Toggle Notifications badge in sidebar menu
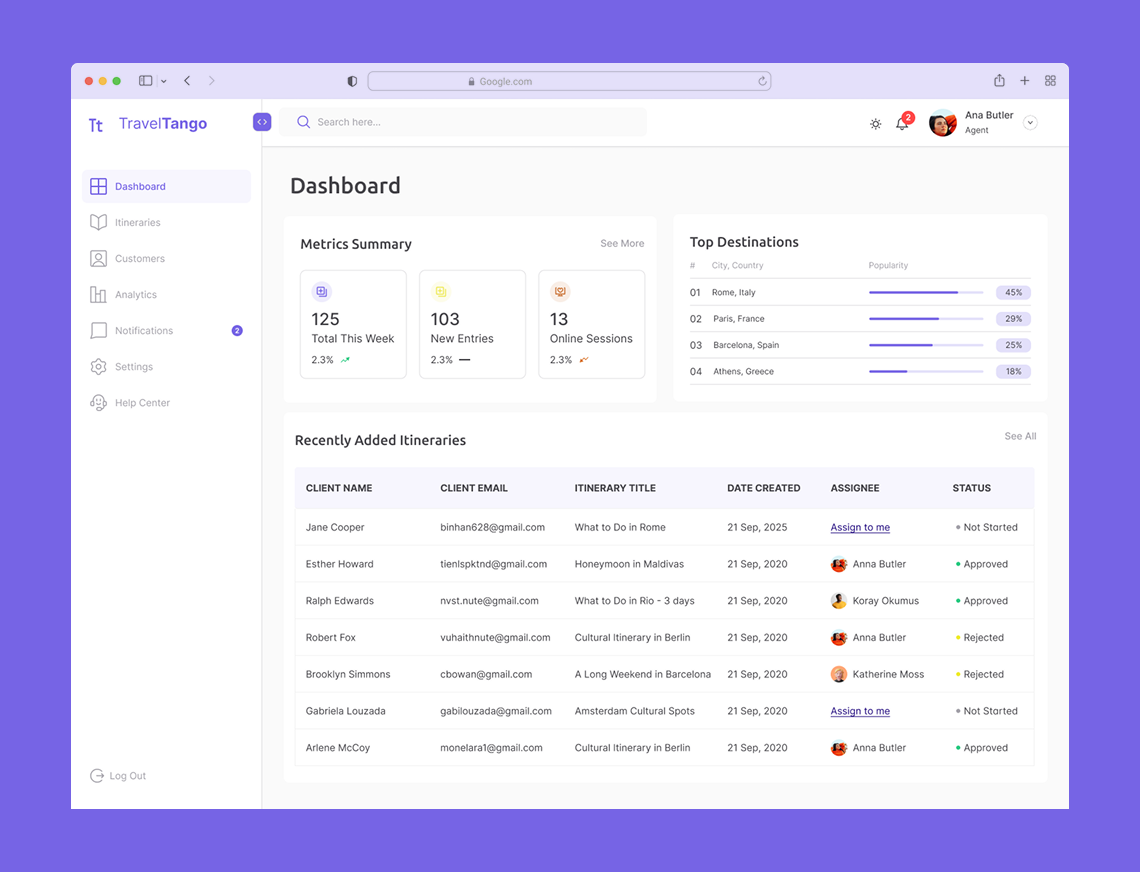1140x872 pixels. pos(237,330)
